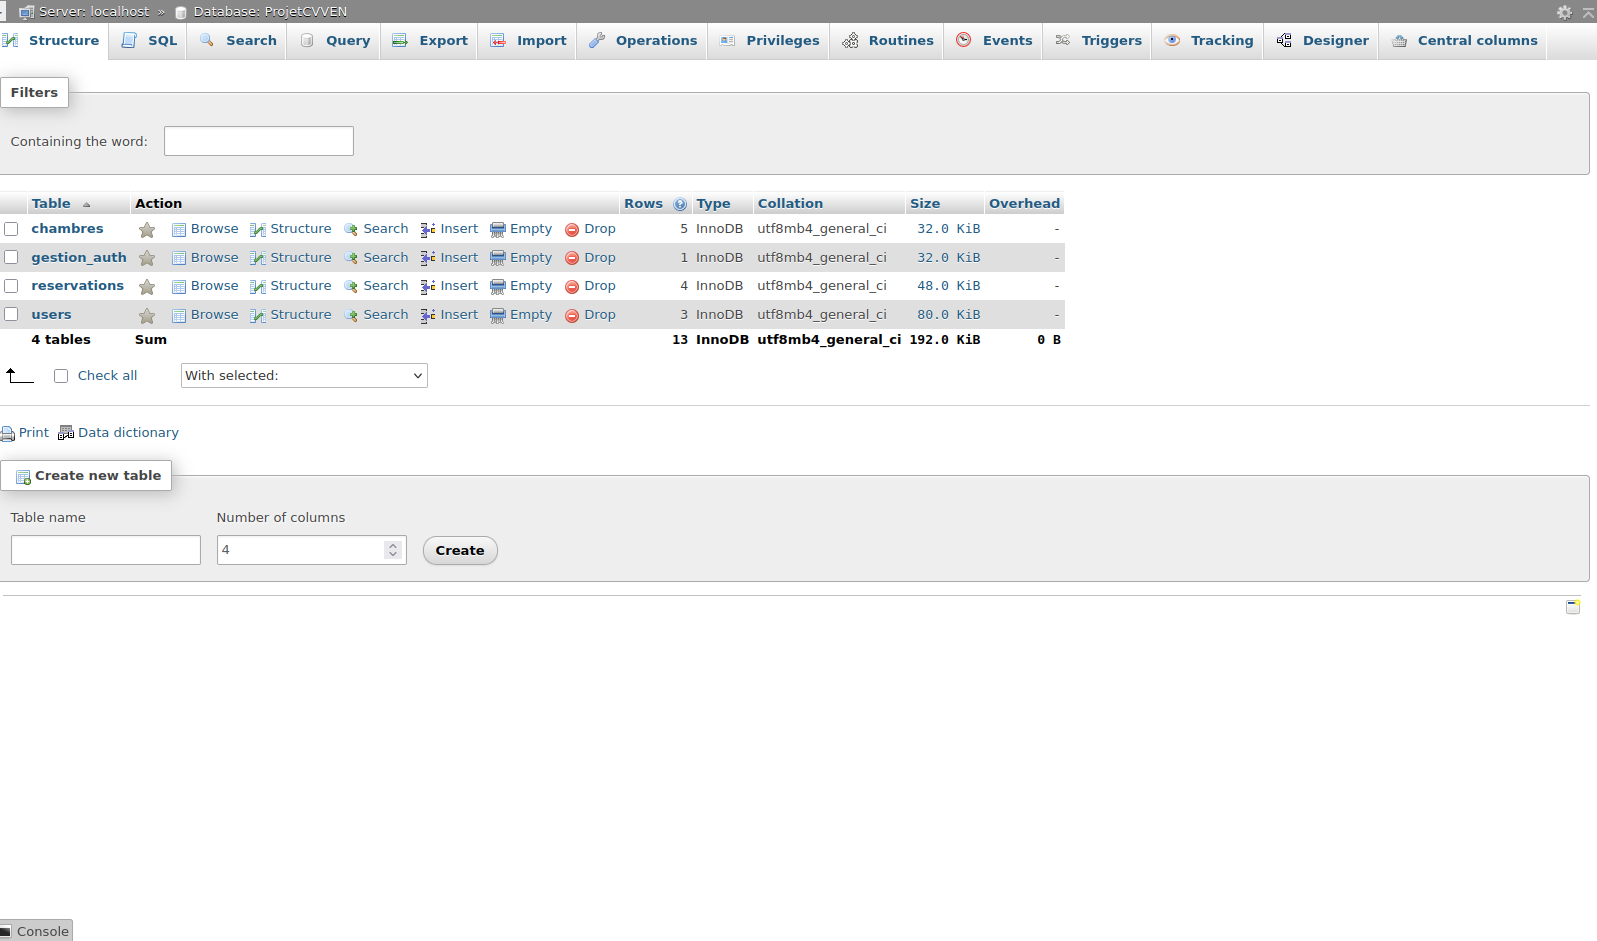Click the Empty icon in chambres row

[x=498, y=230]
